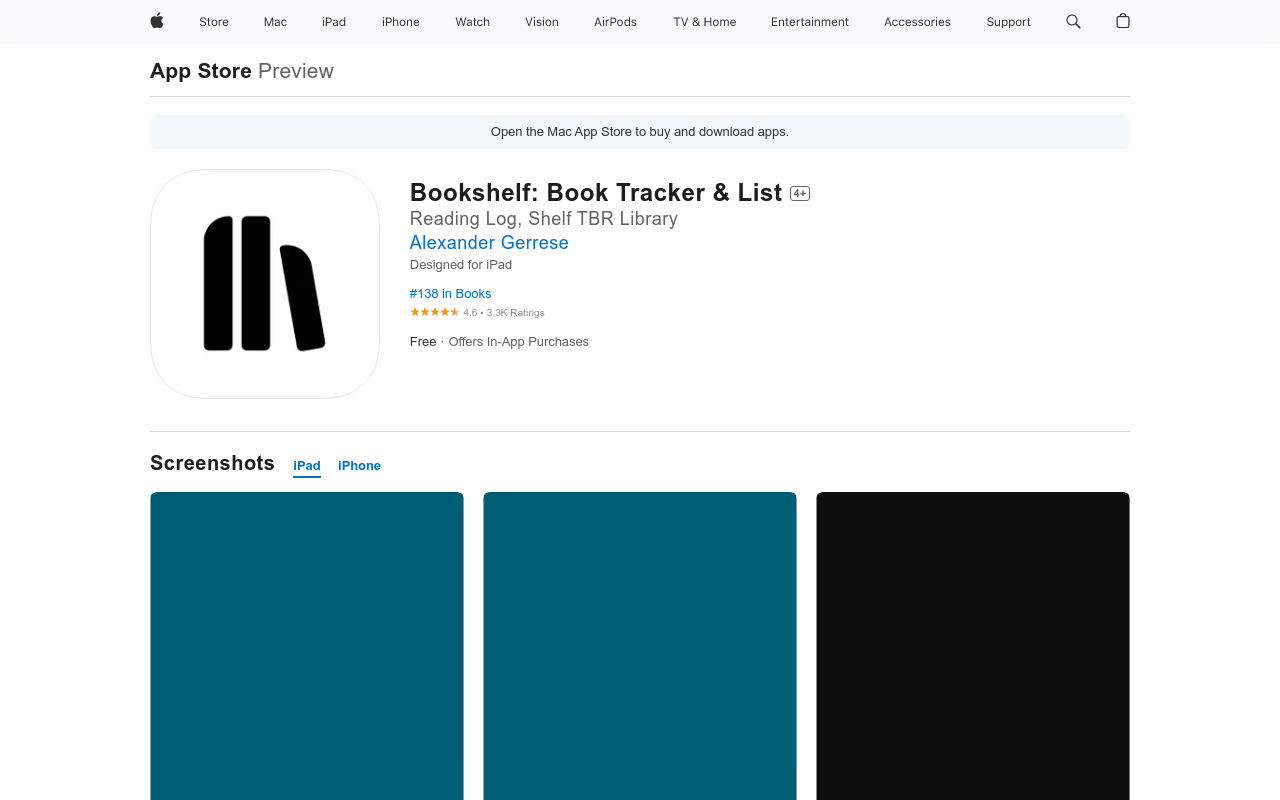Open the search magnifier icon
1280x800 pixels.
(x=1073, y=21)
